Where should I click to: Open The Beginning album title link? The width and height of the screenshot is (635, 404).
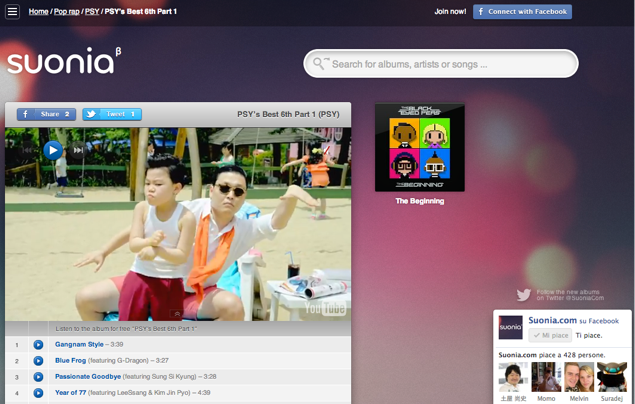[420, 201]
